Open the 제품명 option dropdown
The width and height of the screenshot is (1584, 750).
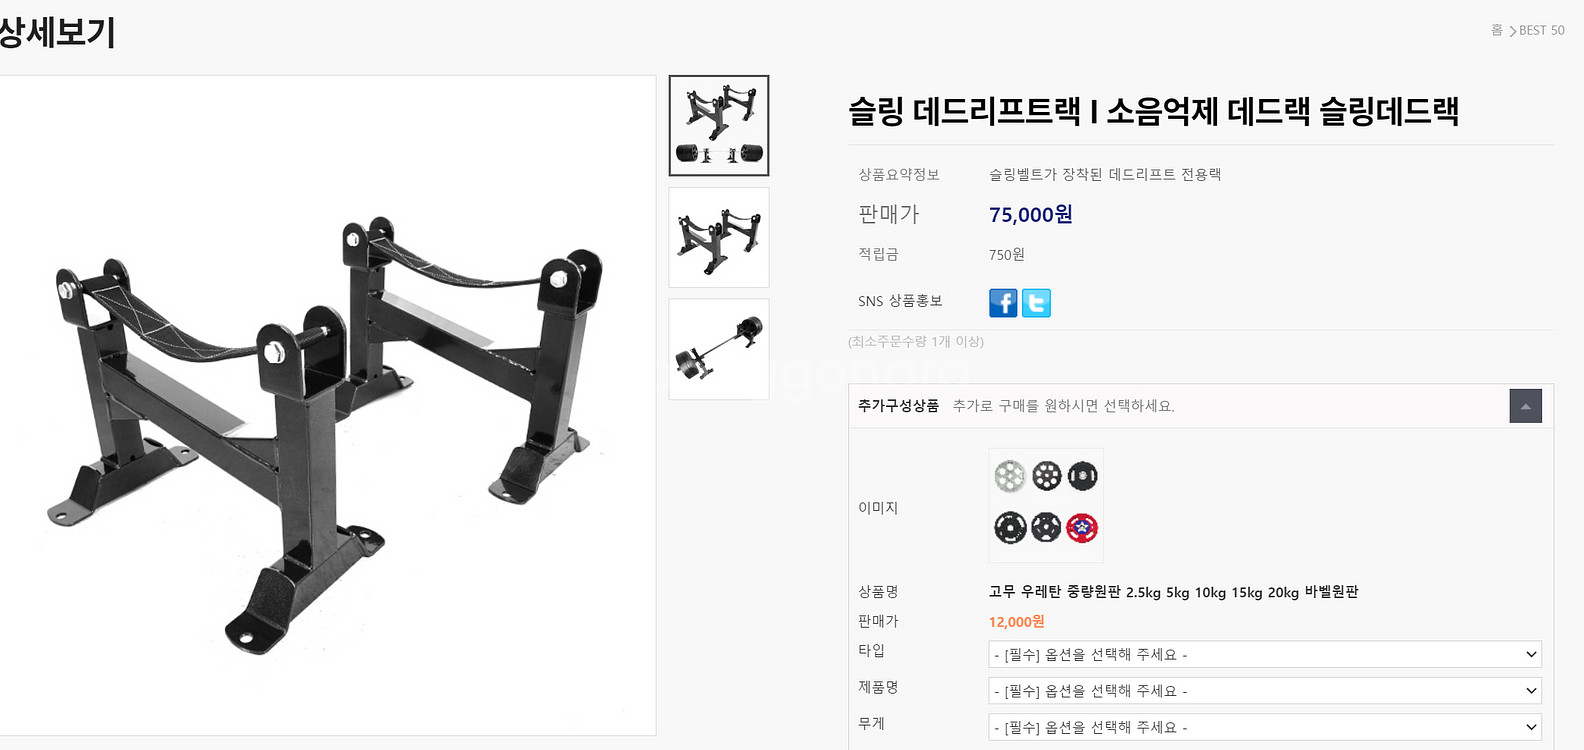pos(1265,691)
